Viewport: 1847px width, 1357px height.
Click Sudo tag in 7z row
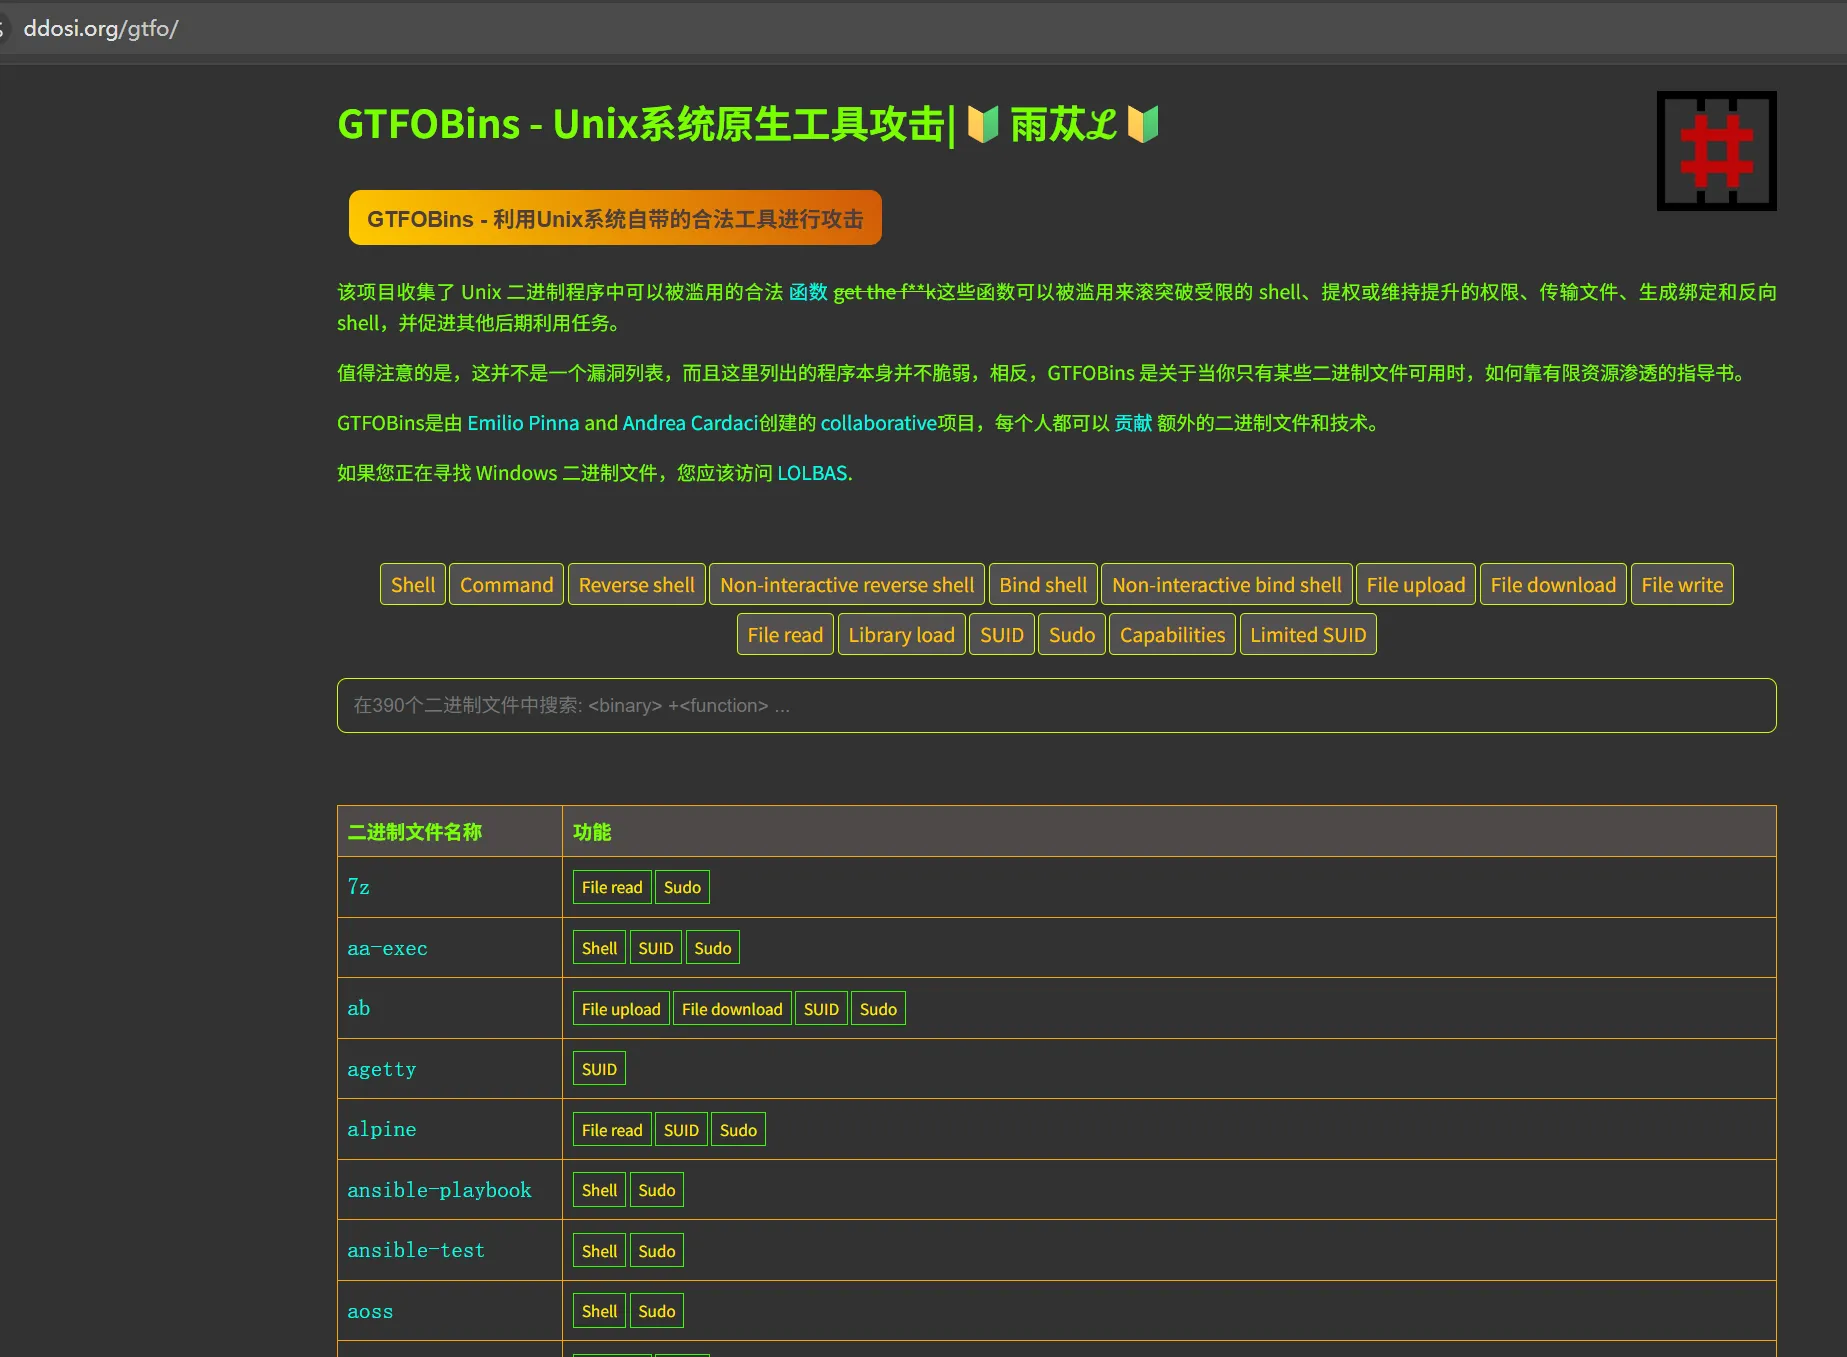[682, 887]
